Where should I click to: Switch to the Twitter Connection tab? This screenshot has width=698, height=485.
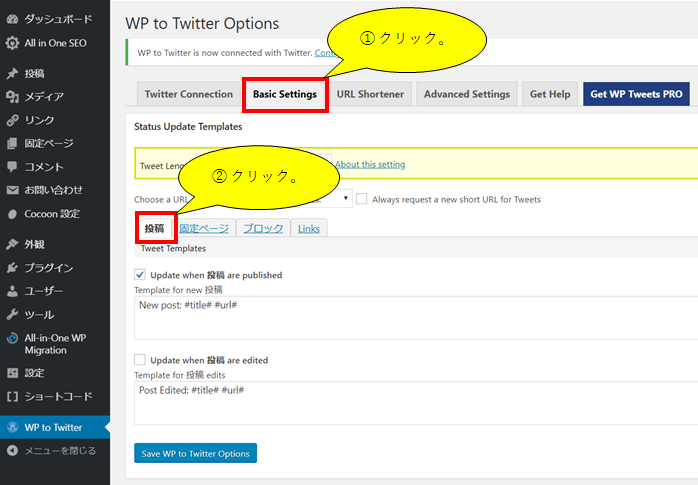(189, 94)
